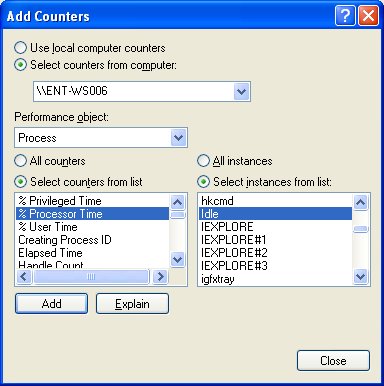Click the help question mark icon
The width and height of the screenshot is (384, 386).
point(345,15)
